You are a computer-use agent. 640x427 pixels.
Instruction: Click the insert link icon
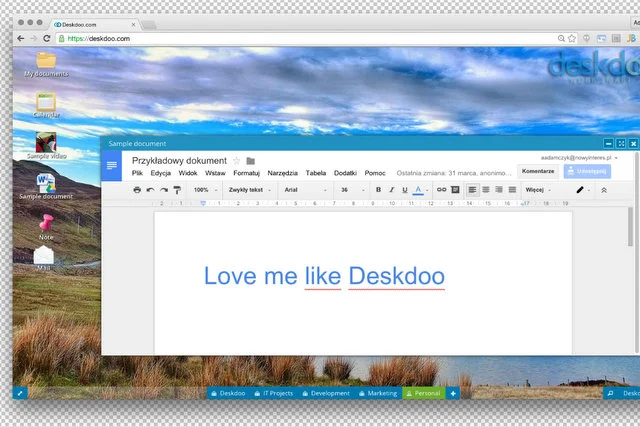(x=441, y=190)
